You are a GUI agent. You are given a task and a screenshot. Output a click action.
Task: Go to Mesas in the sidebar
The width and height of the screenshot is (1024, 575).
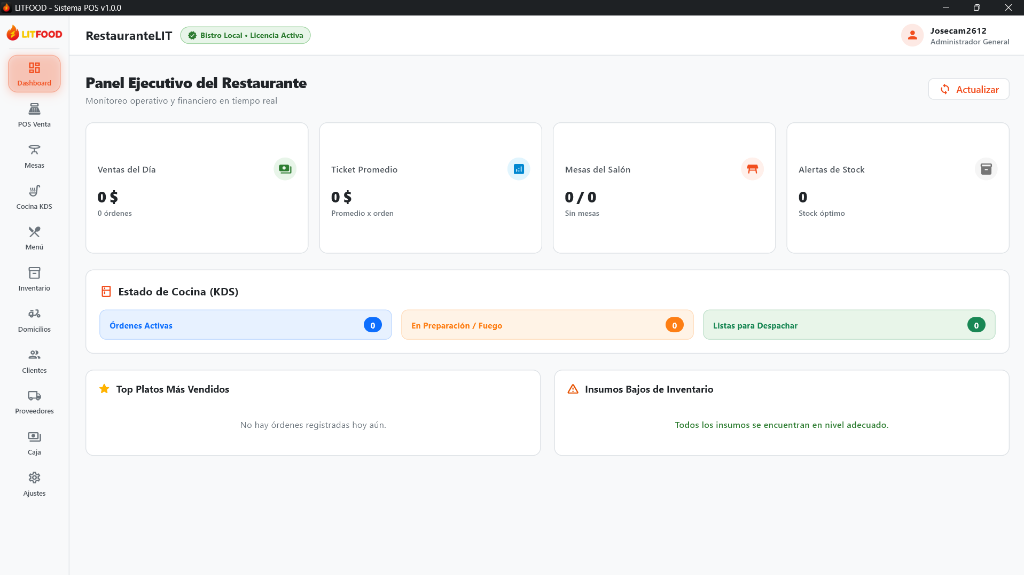[x=34, y=156]
